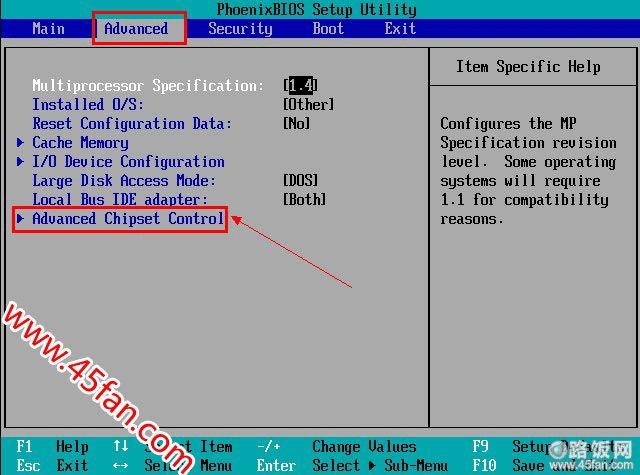Change the Local Bus IDE adapter value Both
640x475 pixels.
pyautogui.click(x=305, y=200)
